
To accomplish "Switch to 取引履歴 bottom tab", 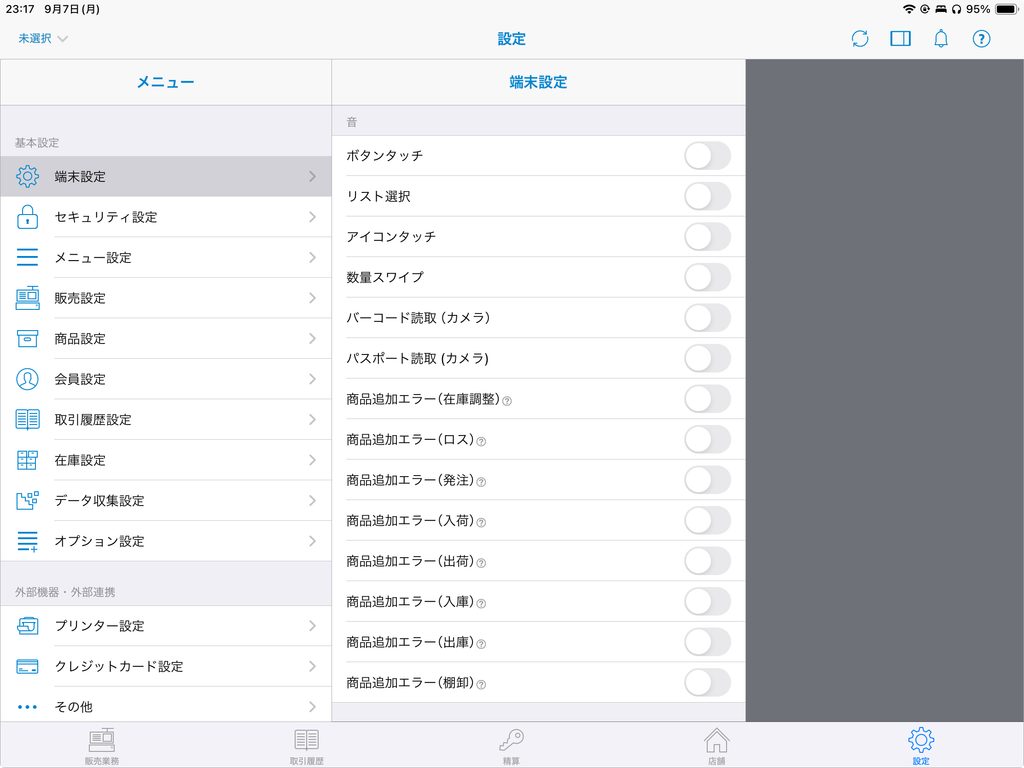I will coord(306,746).
